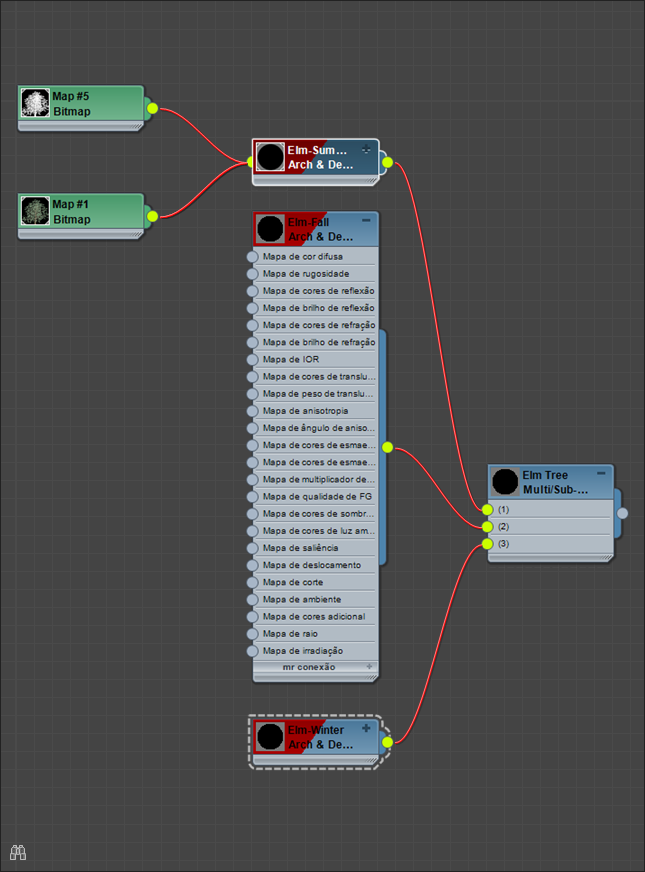Click the Mapa de peso de translu... row
Viewport: 645px width, 872px height.
[315, 394]
